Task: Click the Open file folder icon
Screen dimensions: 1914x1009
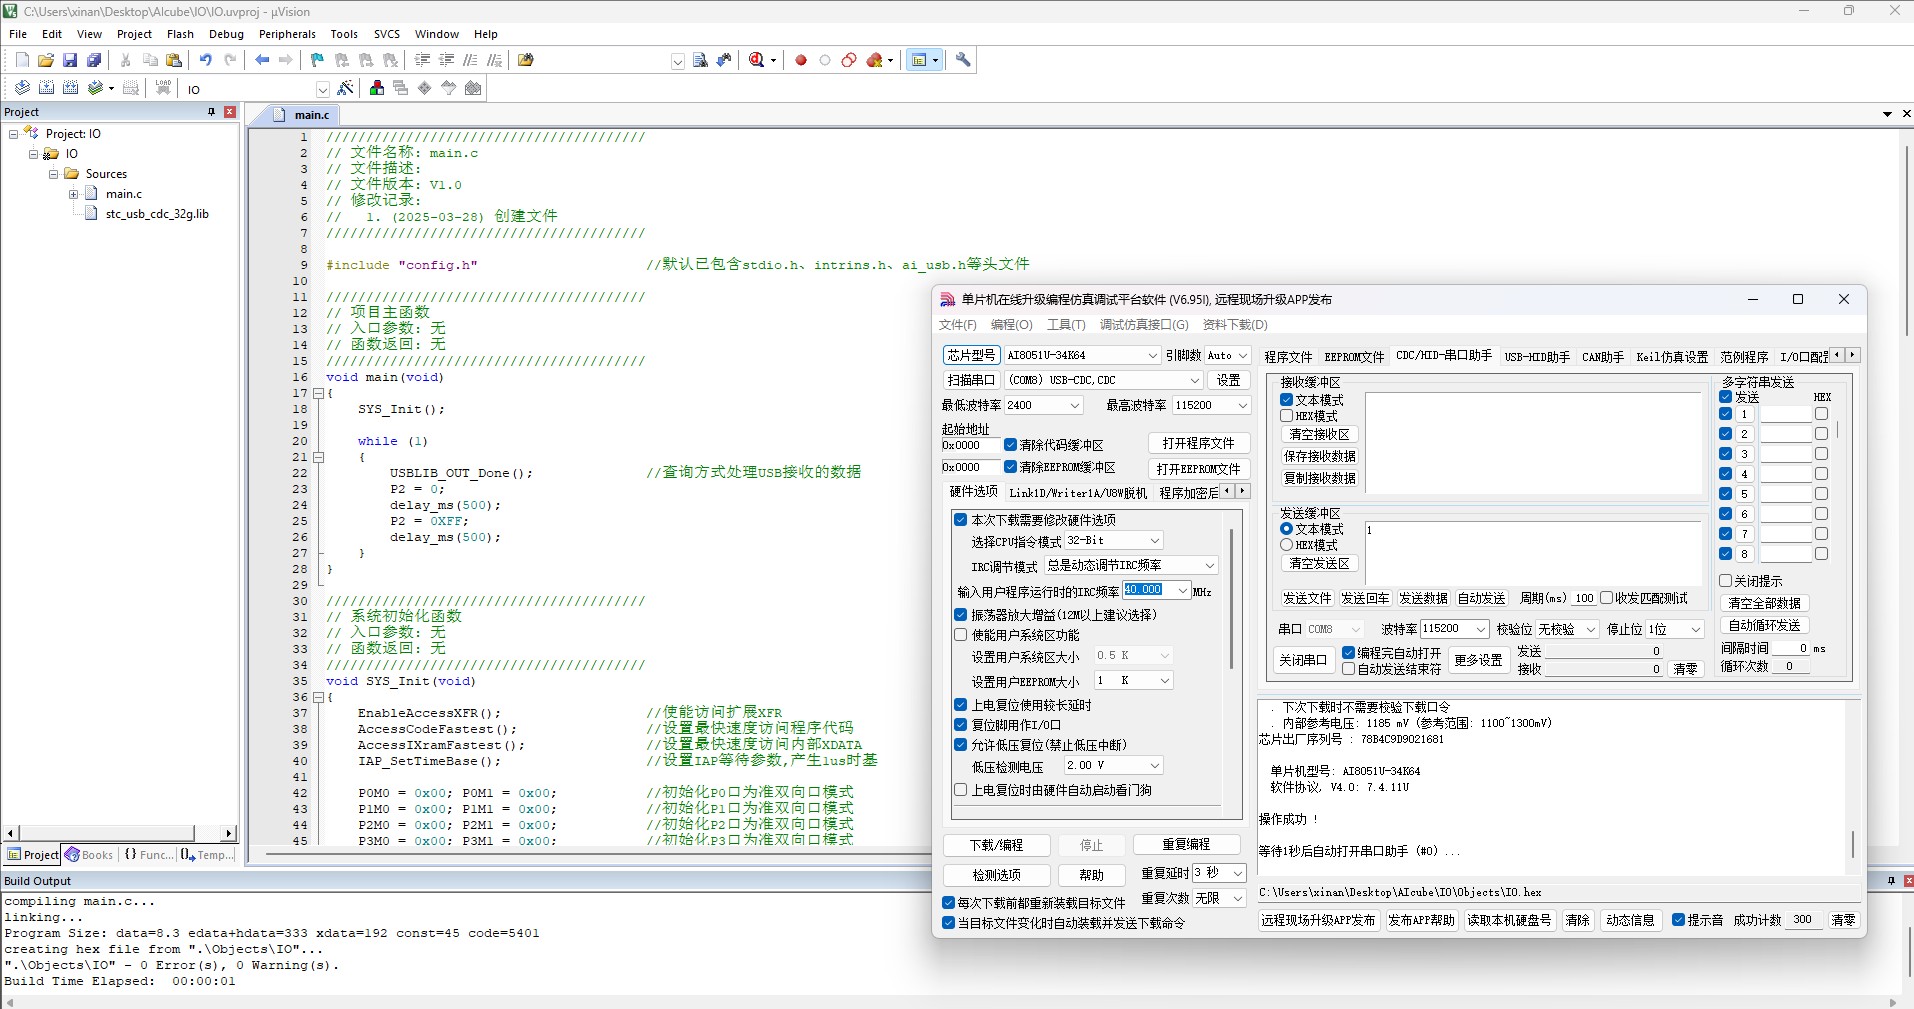Action: [46, 60]
